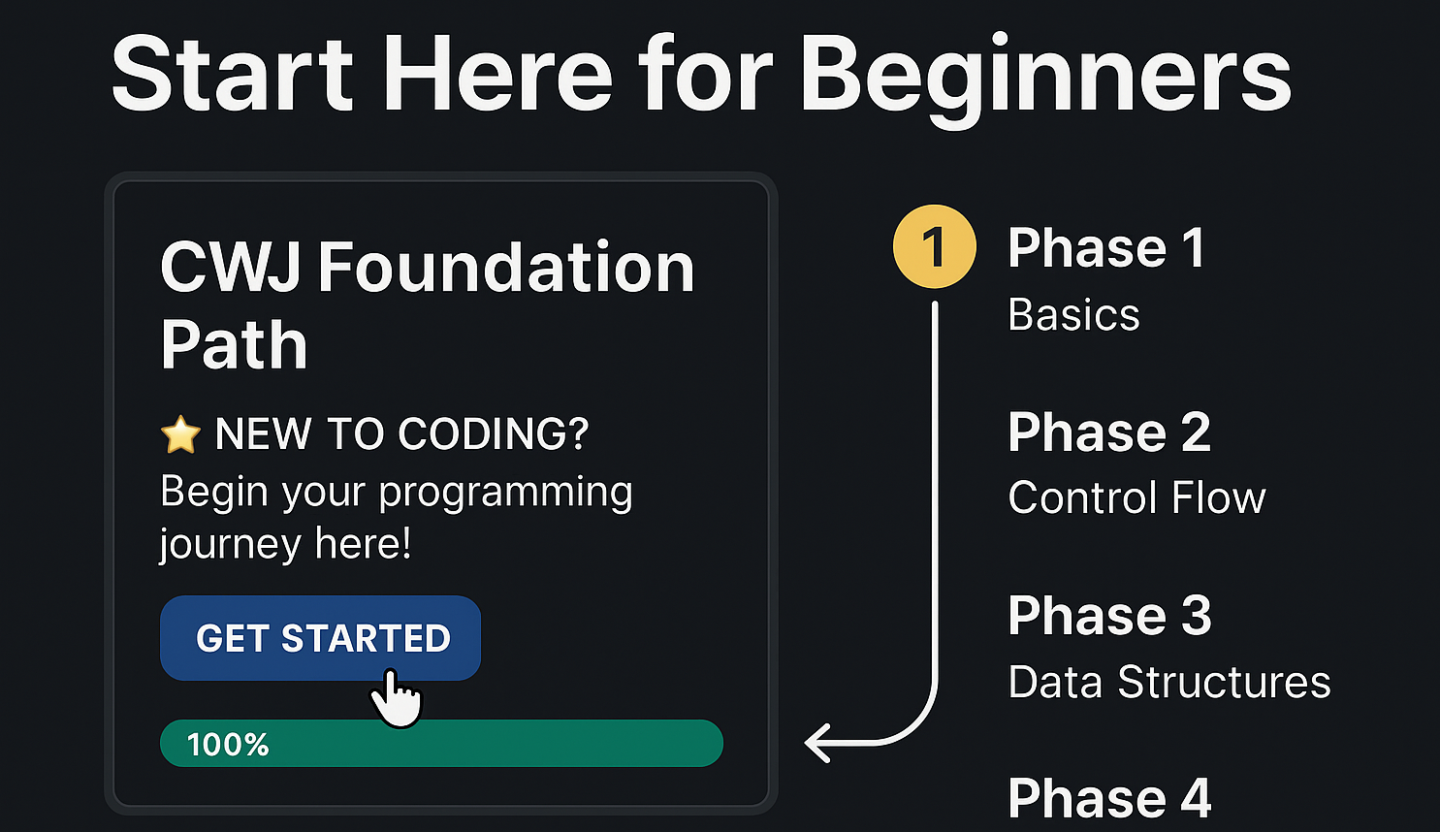This screenshot has width=1440, height=832.
Task: Click the Begin your programming journey text
Action: point(396,518)
